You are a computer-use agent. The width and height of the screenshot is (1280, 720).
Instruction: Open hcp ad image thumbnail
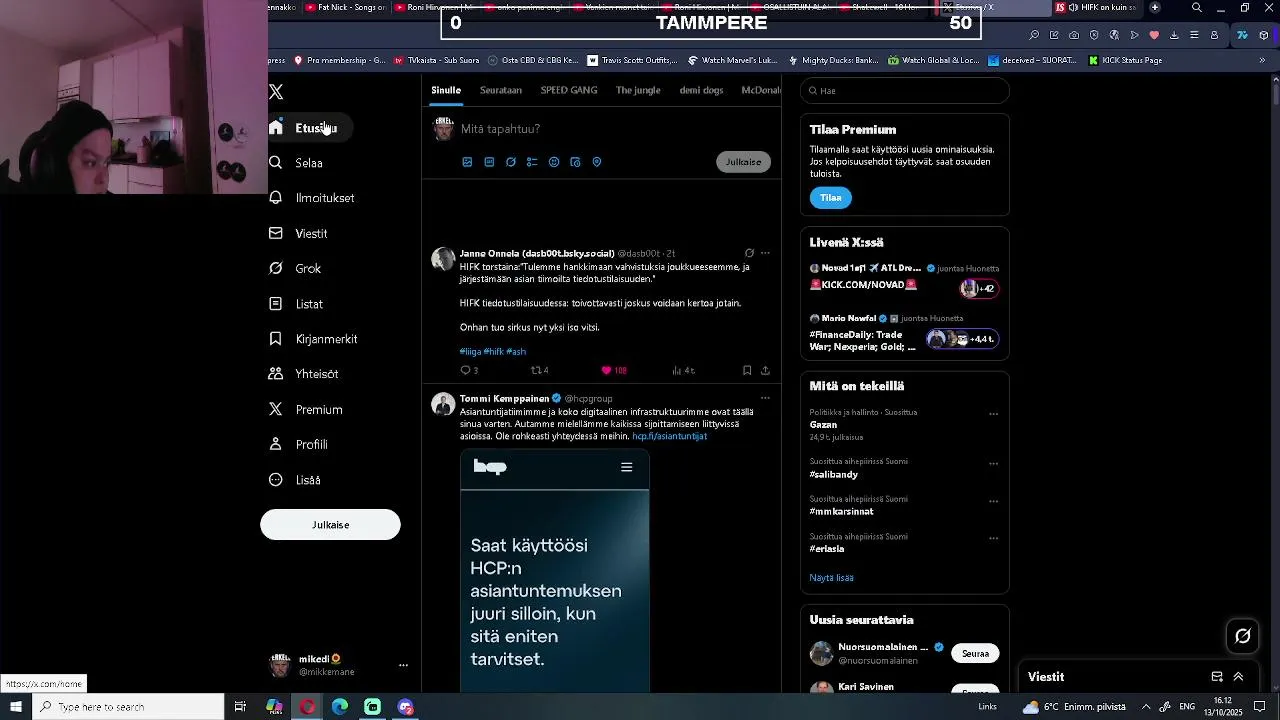[x=555, y=572]
